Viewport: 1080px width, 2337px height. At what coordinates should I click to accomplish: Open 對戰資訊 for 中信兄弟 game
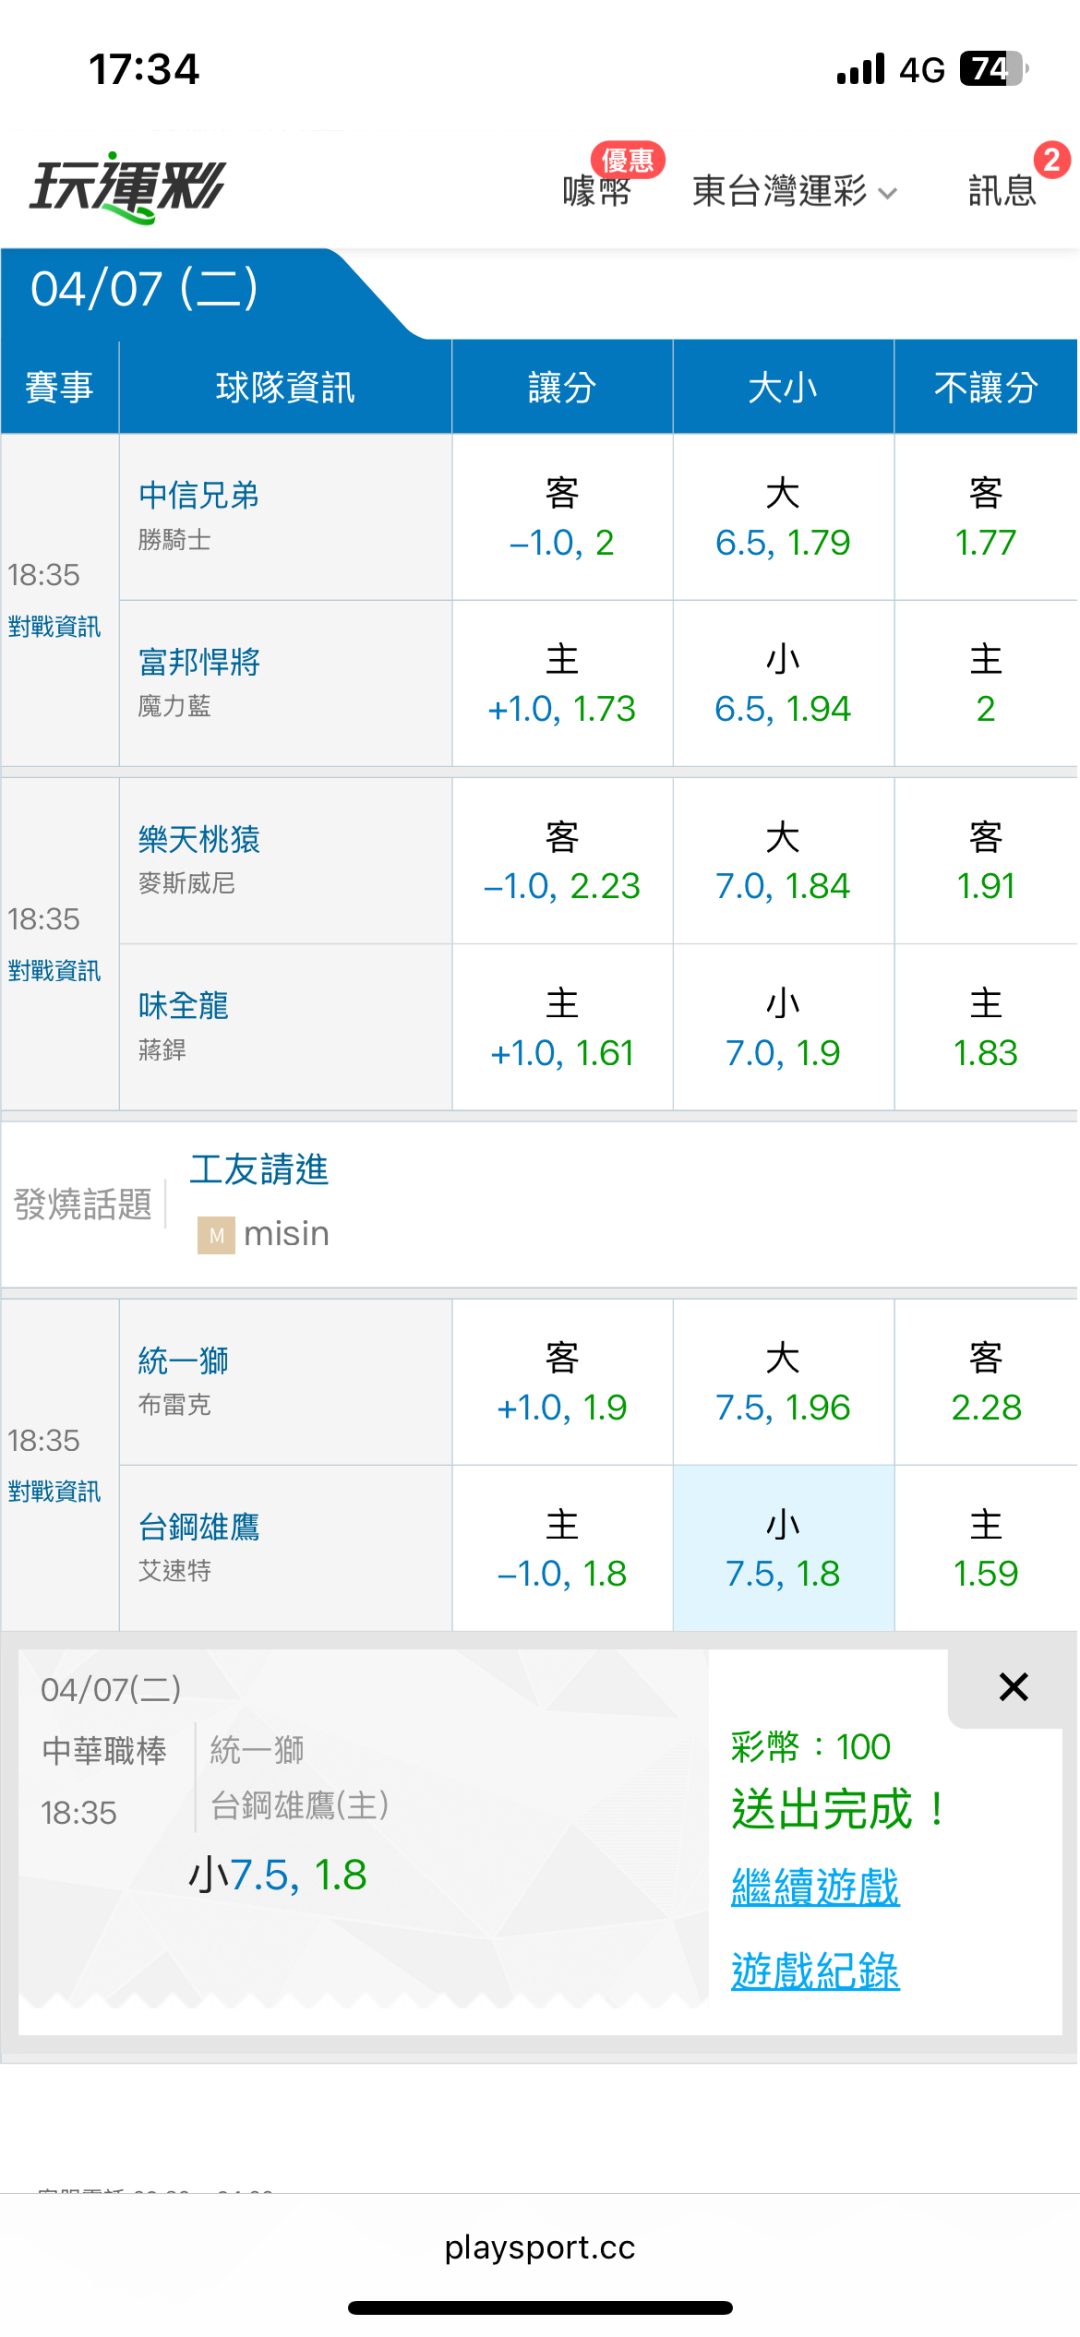[55, 627]
